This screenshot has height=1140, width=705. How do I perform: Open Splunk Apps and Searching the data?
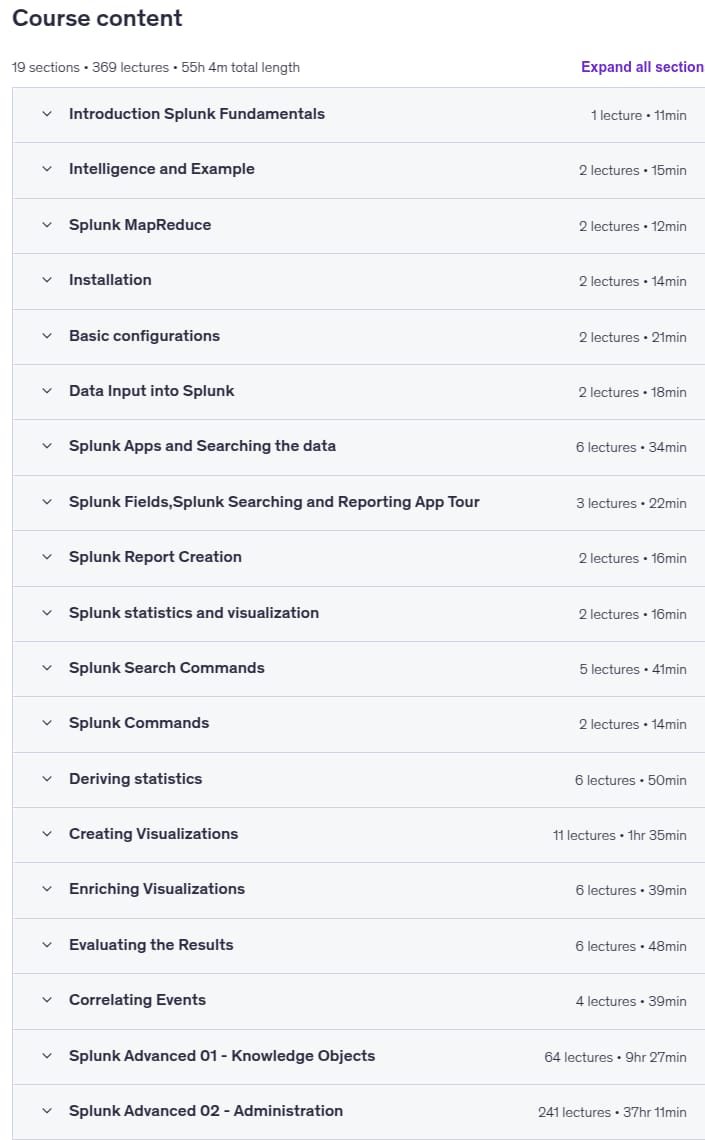(x=358, y=447)
